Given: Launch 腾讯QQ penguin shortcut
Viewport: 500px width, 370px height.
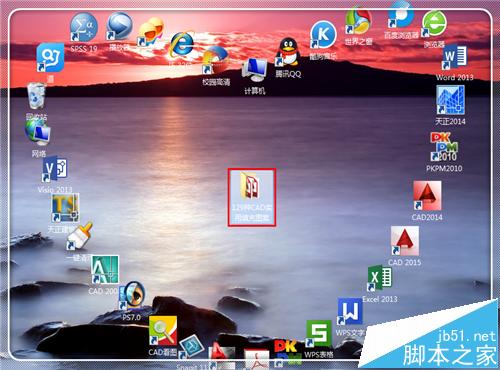Looking at the screenshot, I should (x=288, y=52).
